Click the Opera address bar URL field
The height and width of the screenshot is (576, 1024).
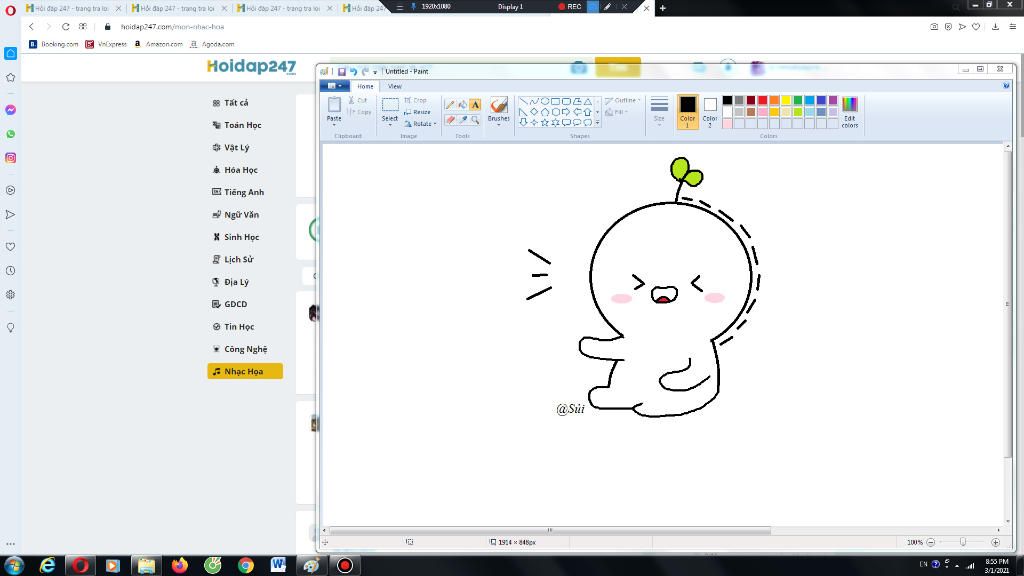(x=516, y=27)
